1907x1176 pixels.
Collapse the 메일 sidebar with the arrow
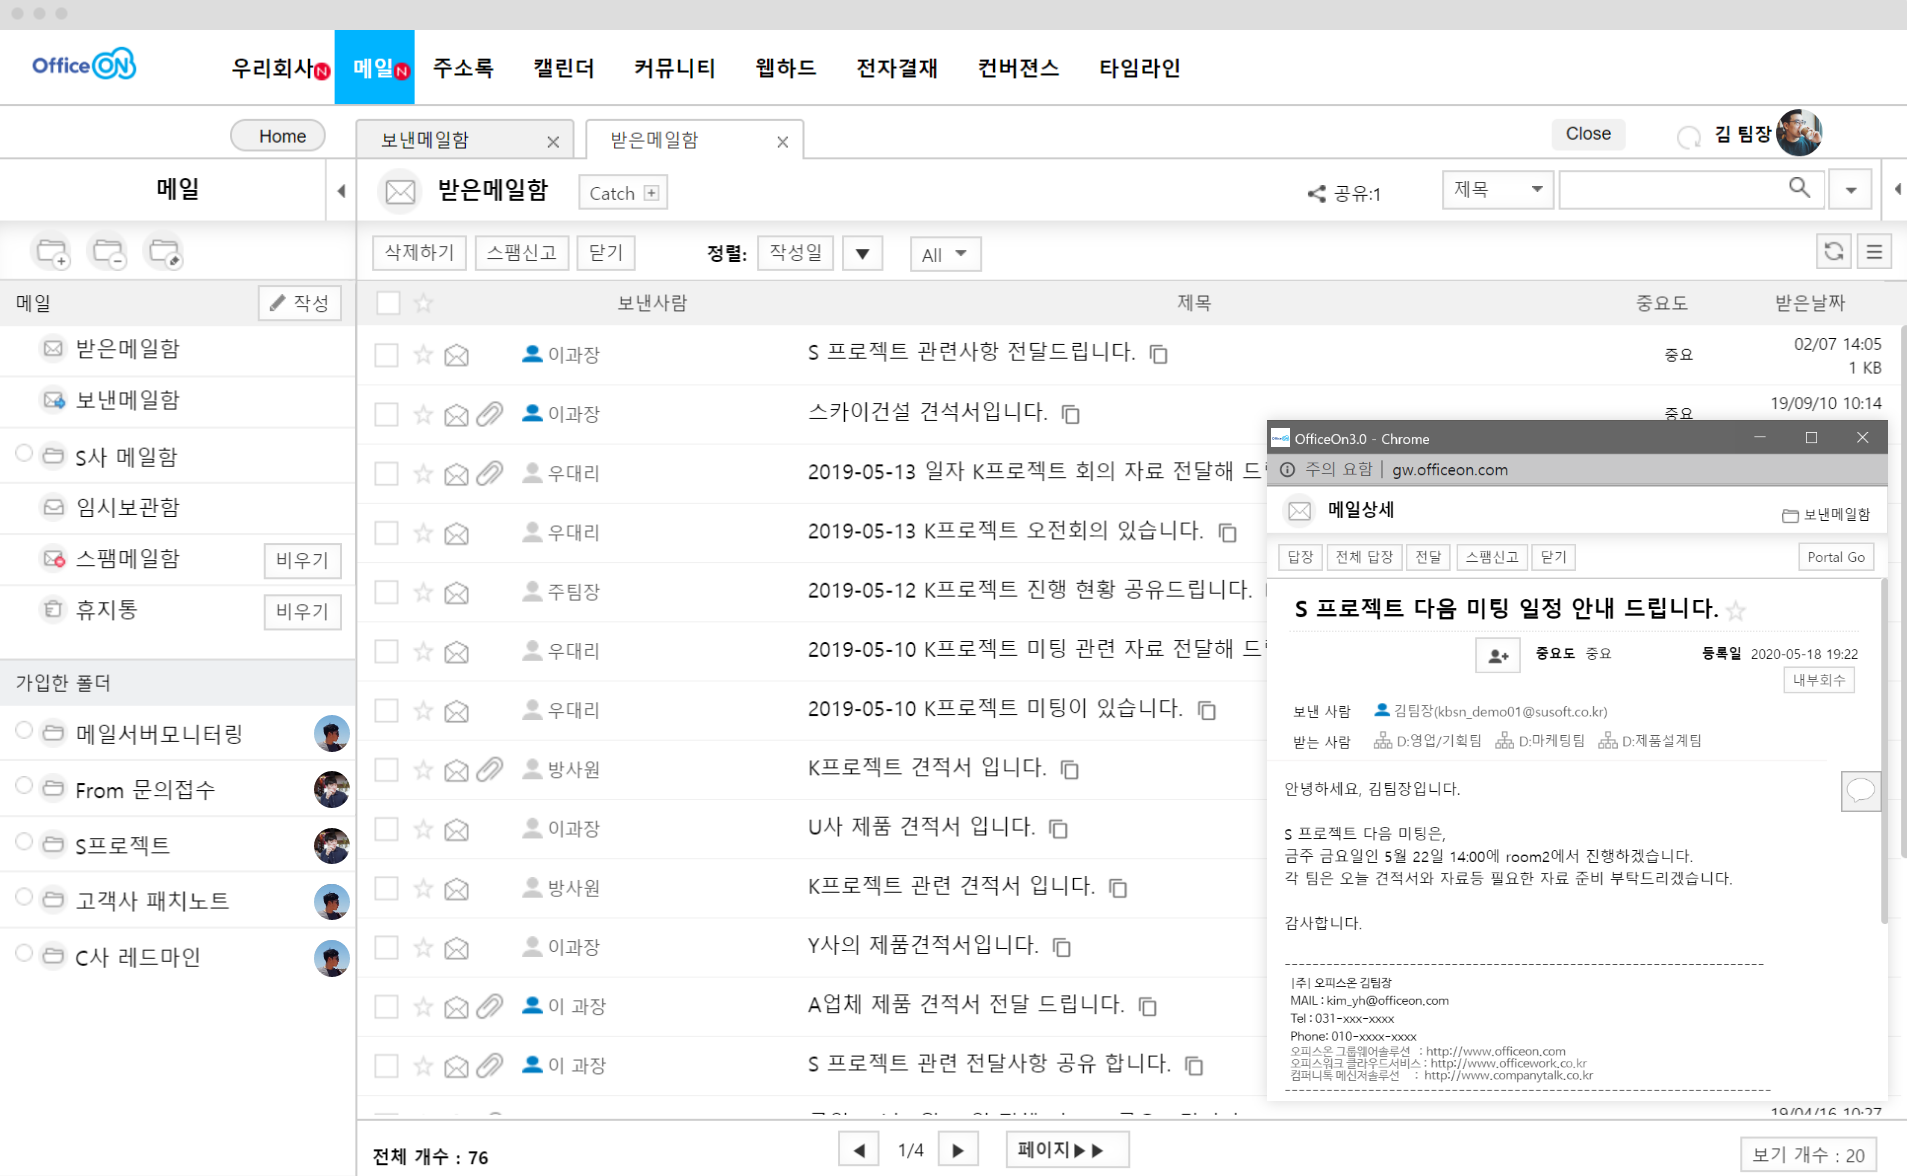341,190
